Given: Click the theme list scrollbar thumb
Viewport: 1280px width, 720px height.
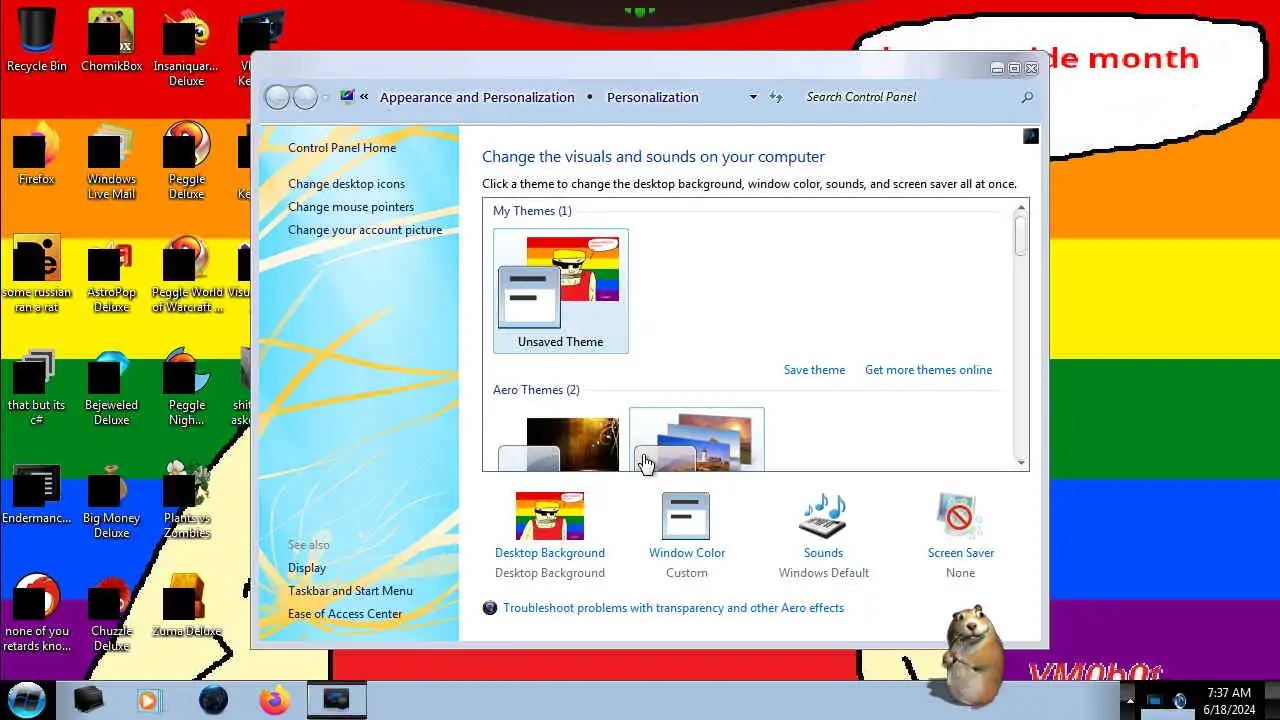Looking at the screenshot, I should (1021, 235).
